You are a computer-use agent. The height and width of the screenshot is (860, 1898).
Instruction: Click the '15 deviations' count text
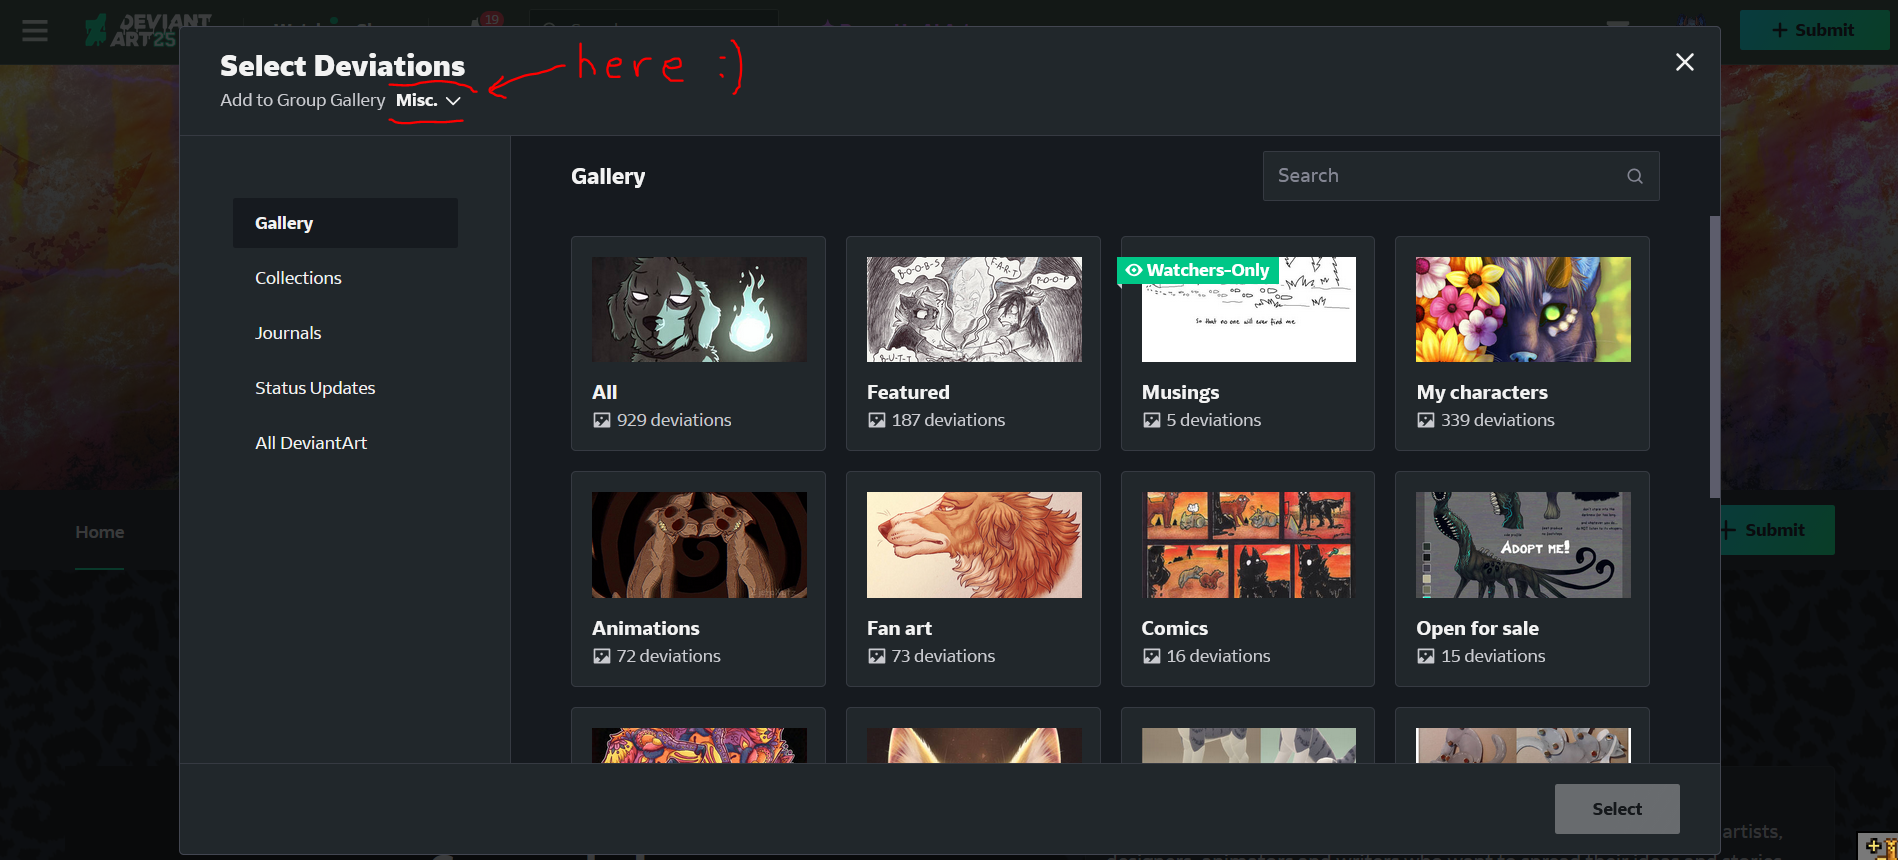tap(1493, 656)
